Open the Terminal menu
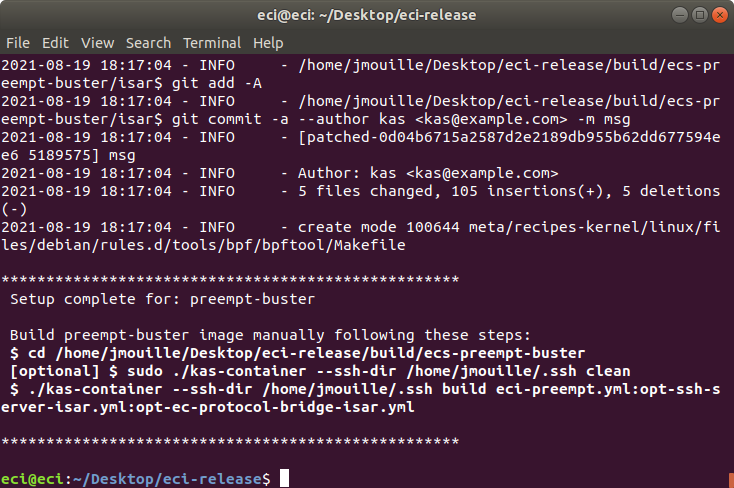This screenshot has width=734, height=488. [x=212, y=43]
